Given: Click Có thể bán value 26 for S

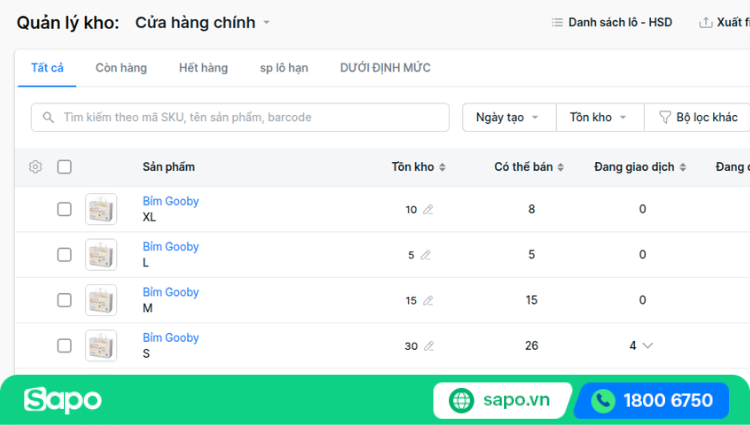Looking at the screenshot, I should click(x=531, y=345).
